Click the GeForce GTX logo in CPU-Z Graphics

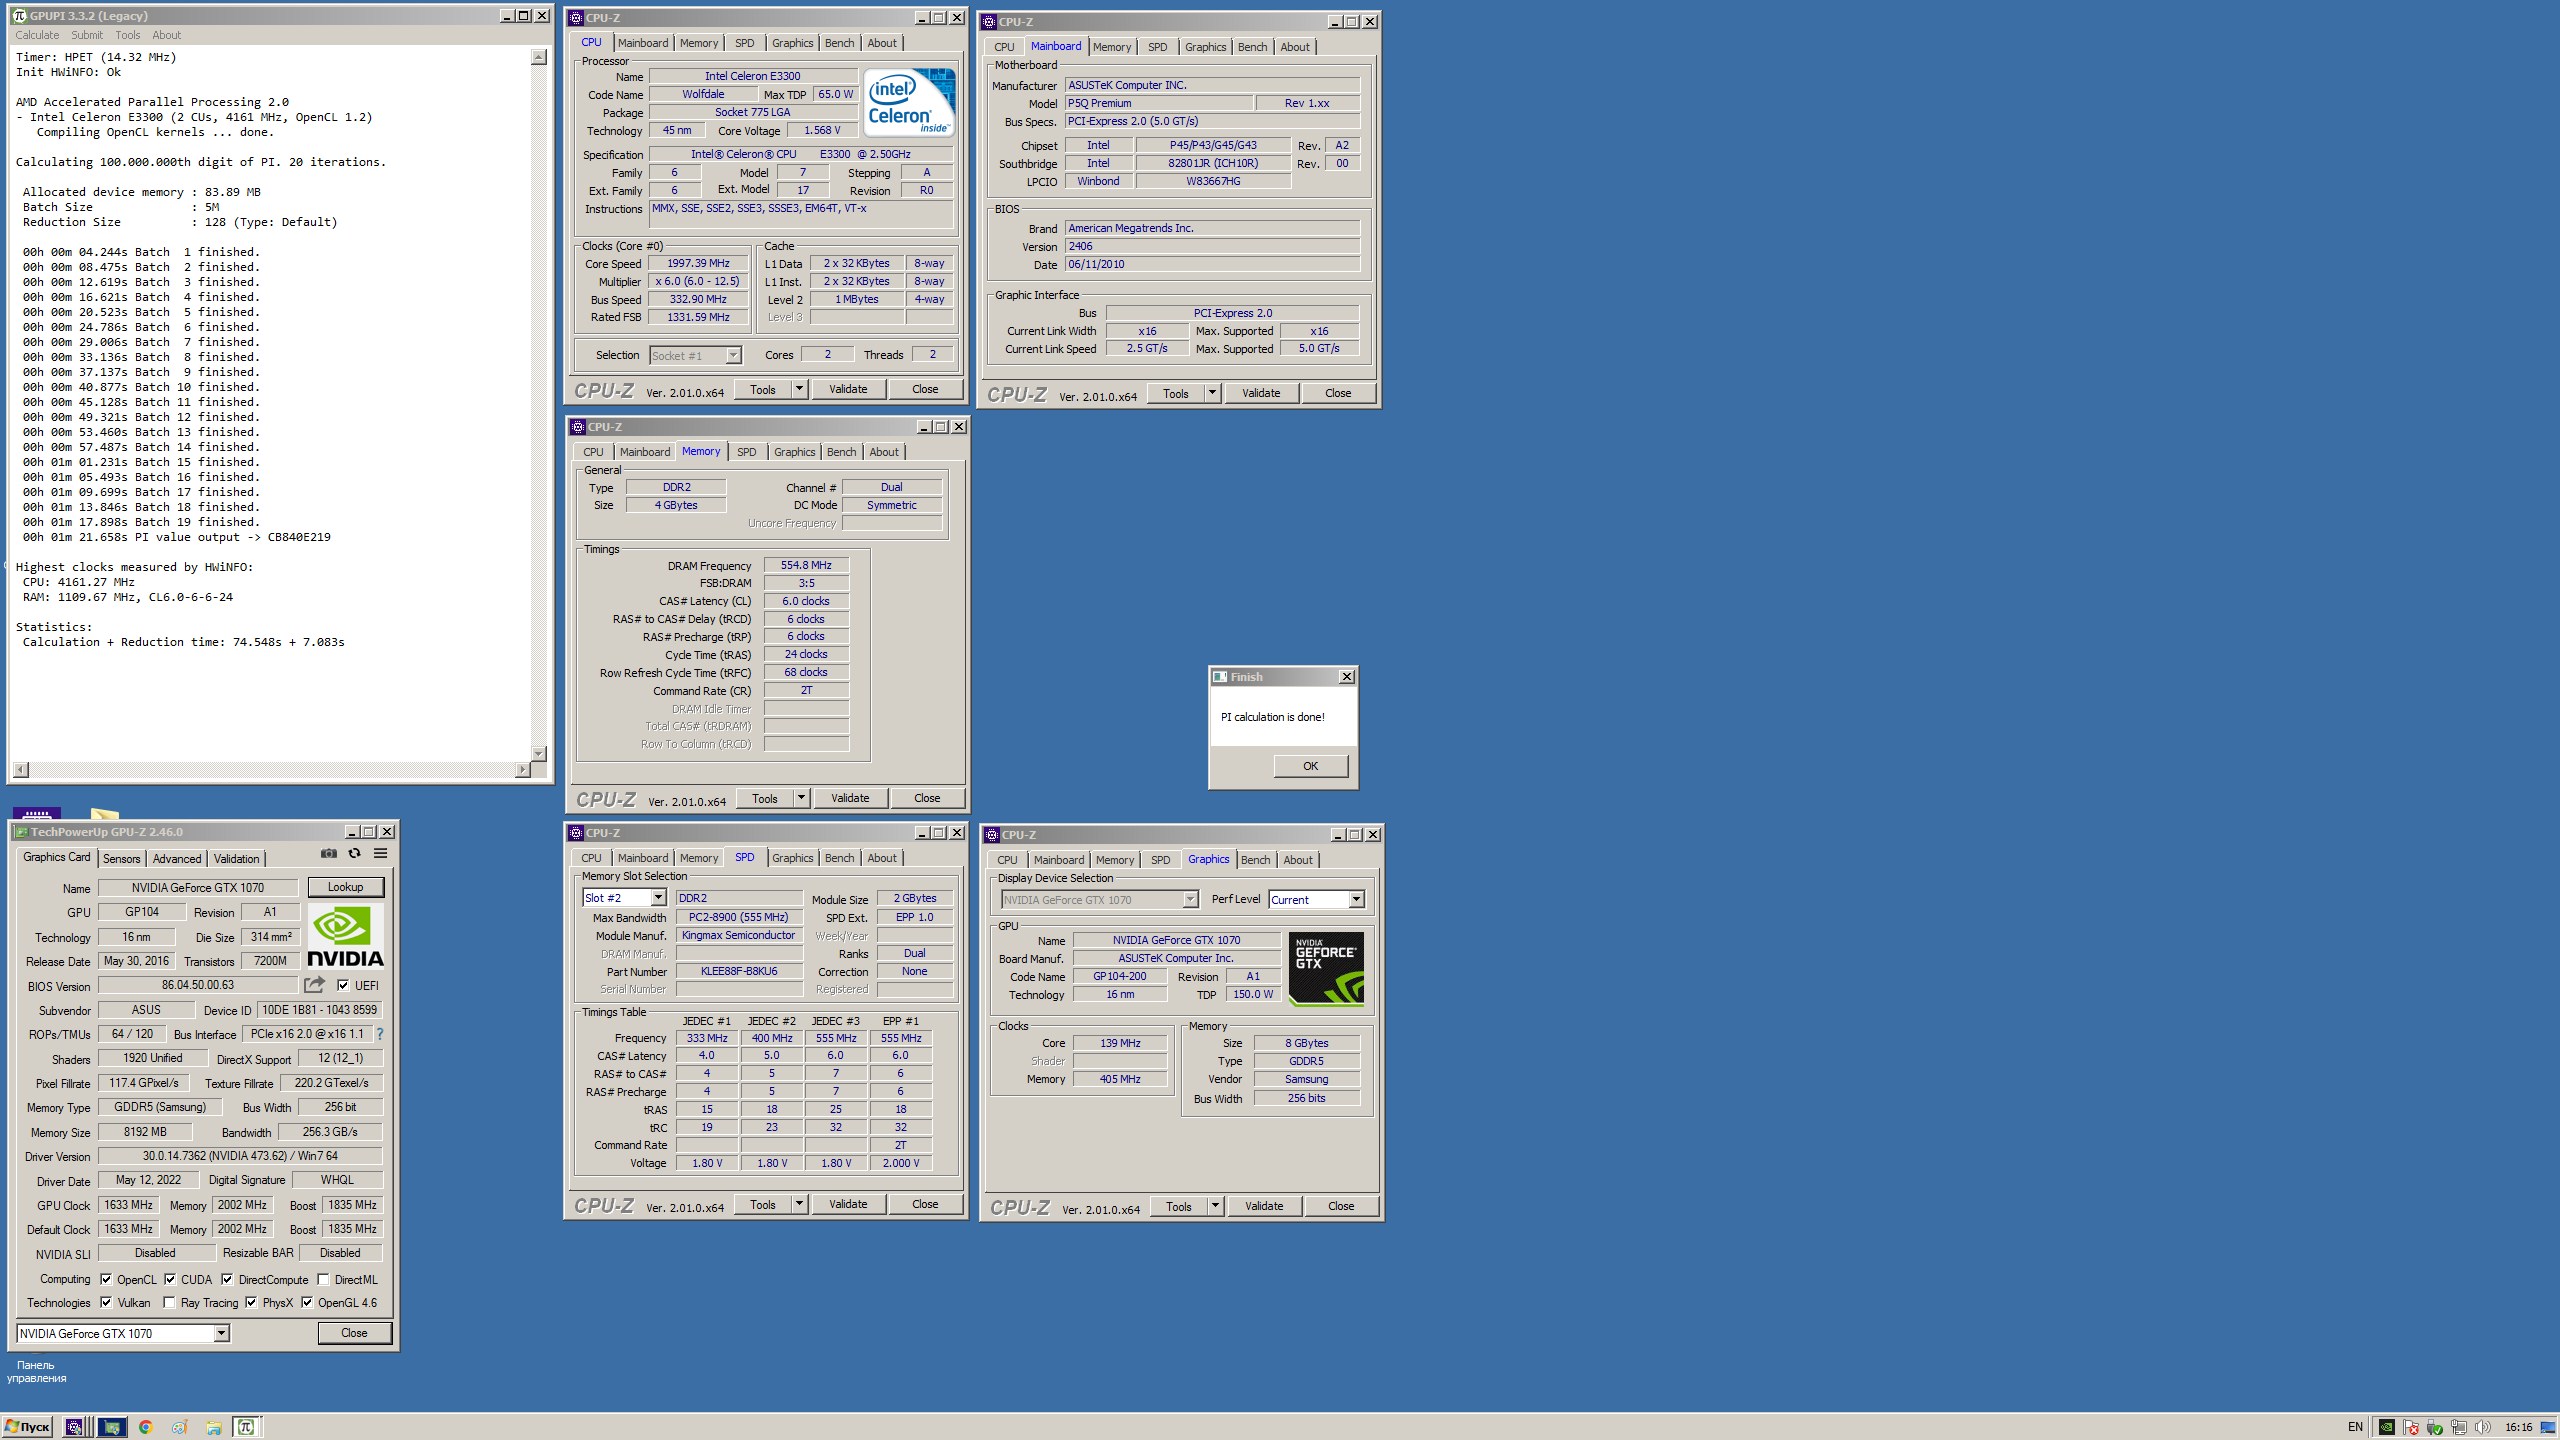pos(1326,968)
